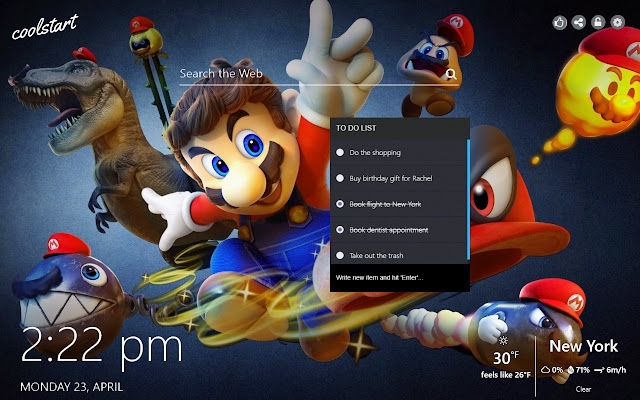Click the to-do list blue scrollbar
The image size is (640, 400).
468,199
